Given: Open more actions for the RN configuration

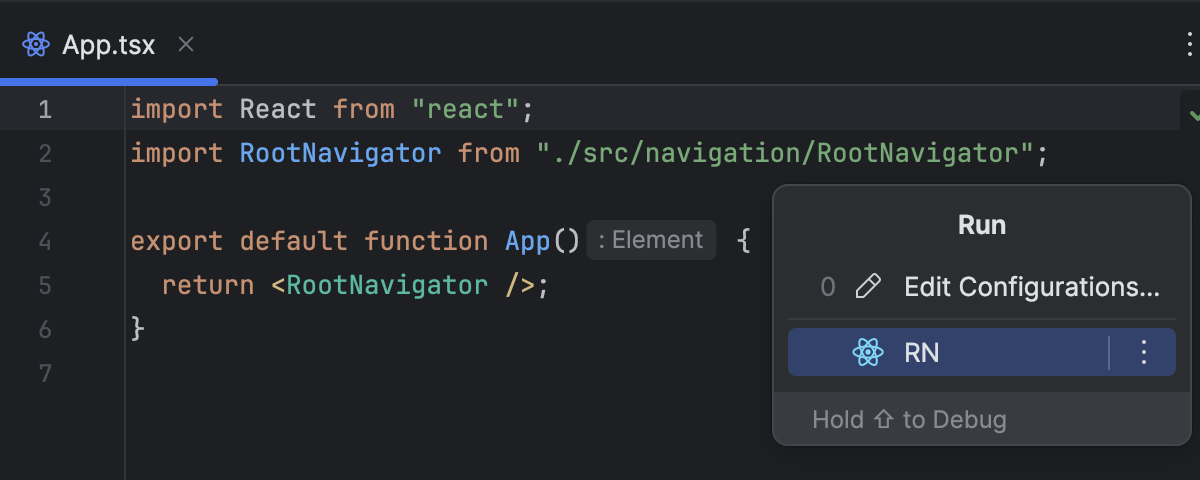Looking at the screenshot, I should (x=1144, y=352).
